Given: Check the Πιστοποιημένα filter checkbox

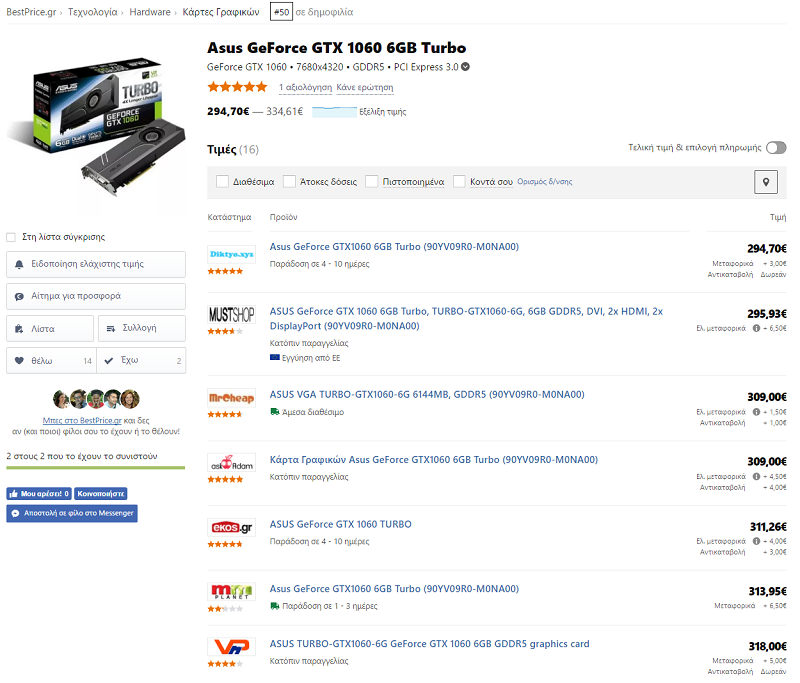Looking at the screenshot, I should pos(371,182).
